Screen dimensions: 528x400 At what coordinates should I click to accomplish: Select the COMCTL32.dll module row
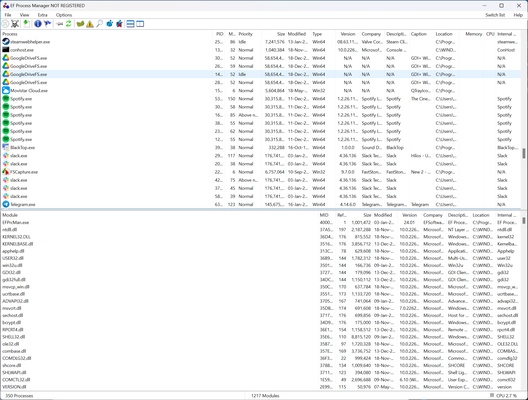pyautogui.click(x=260, y=379)
